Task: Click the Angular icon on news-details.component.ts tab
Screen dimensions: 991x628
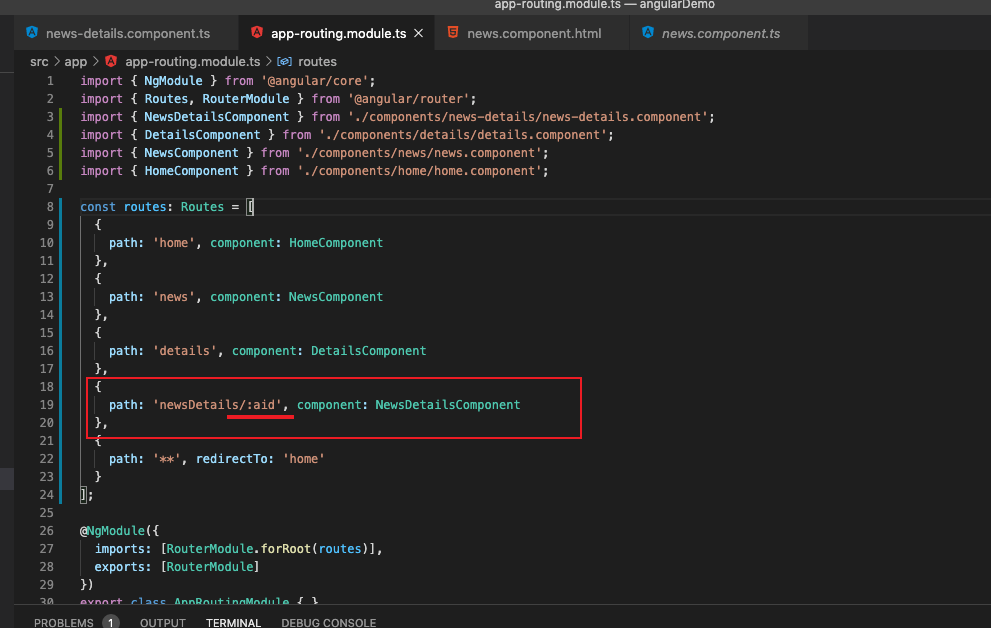Action: (32, 33)
